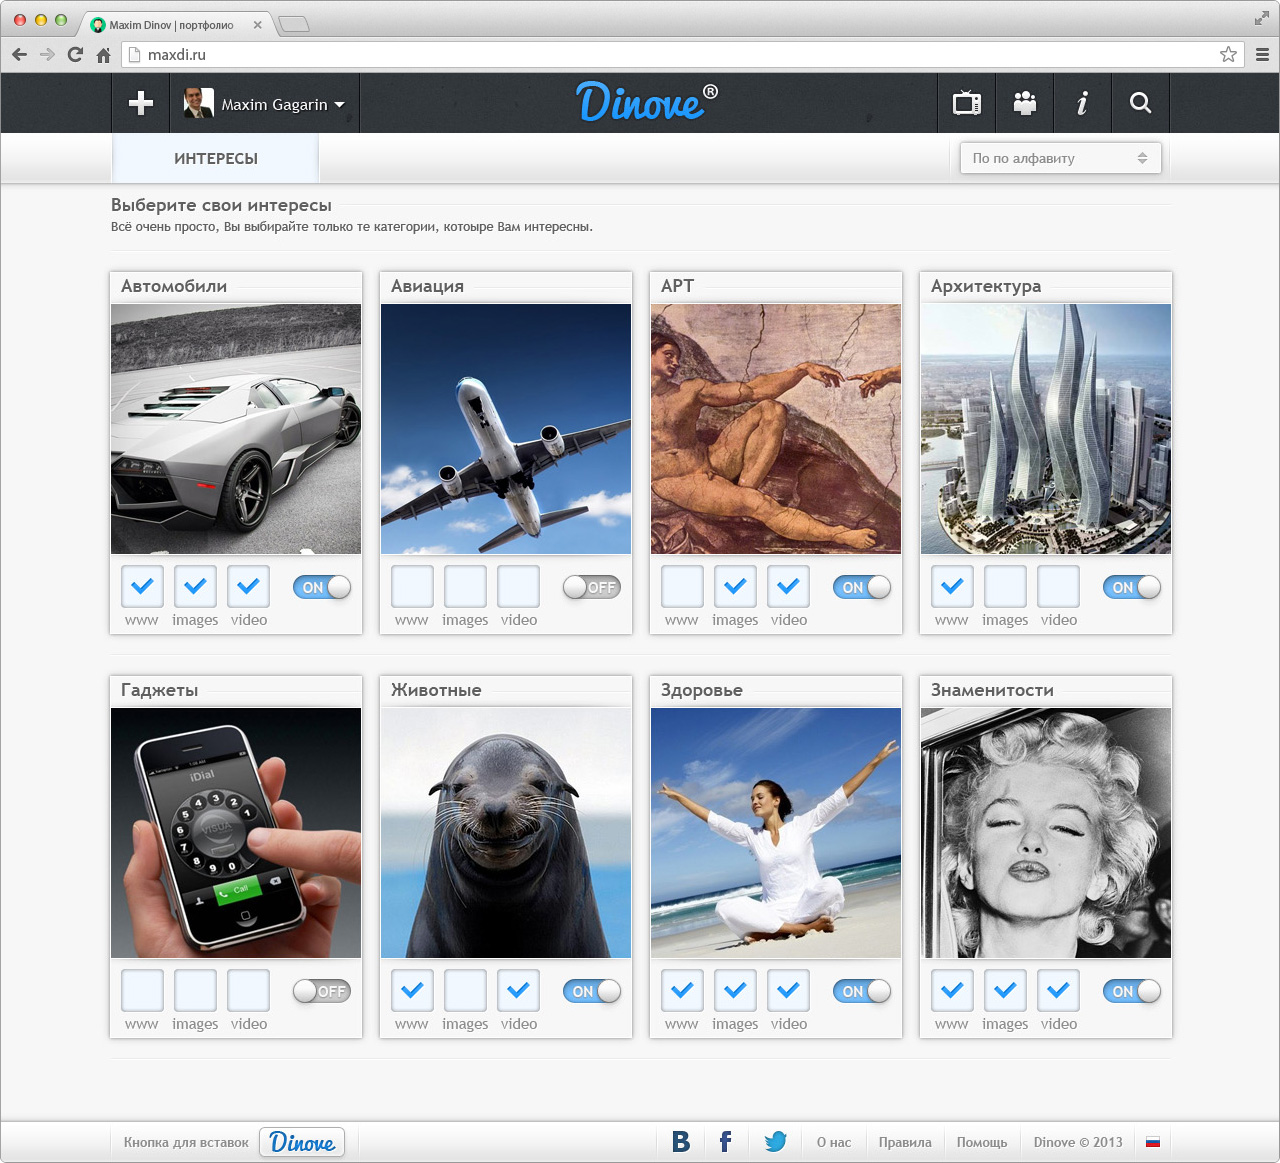Turn off the АРТ ON switch
The image size is (1280, 1163).
pyautogui.click(x=862, y=587)
